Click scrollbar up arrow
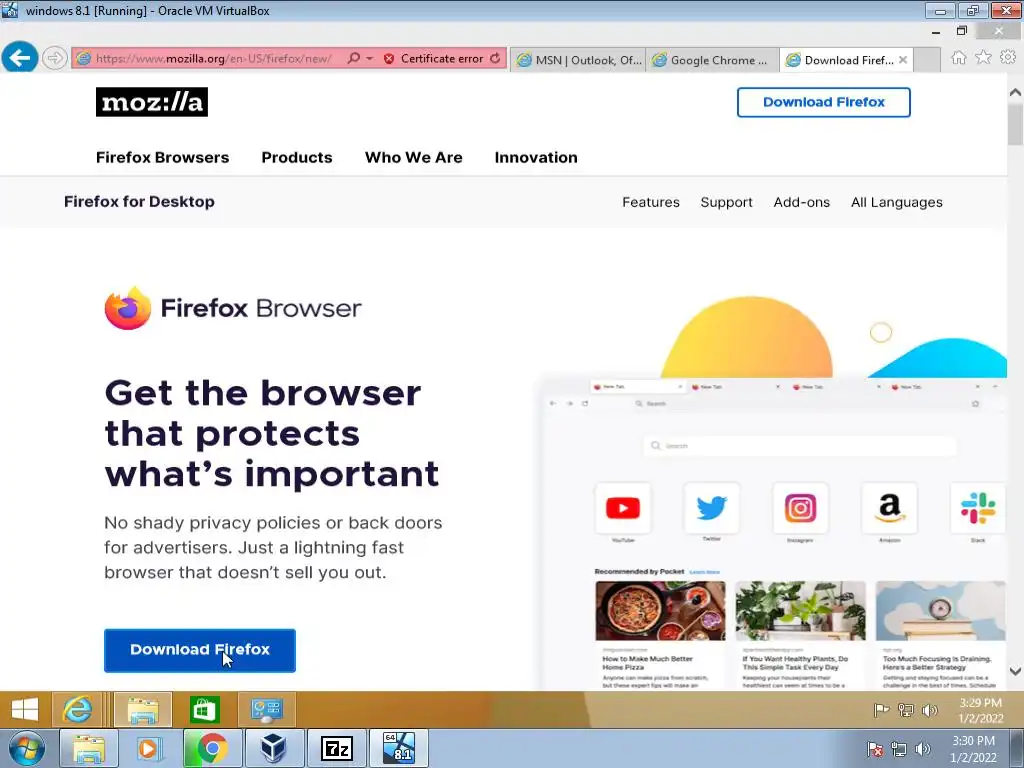This screenshot has height=768, width=1024. pos(1016,92)
